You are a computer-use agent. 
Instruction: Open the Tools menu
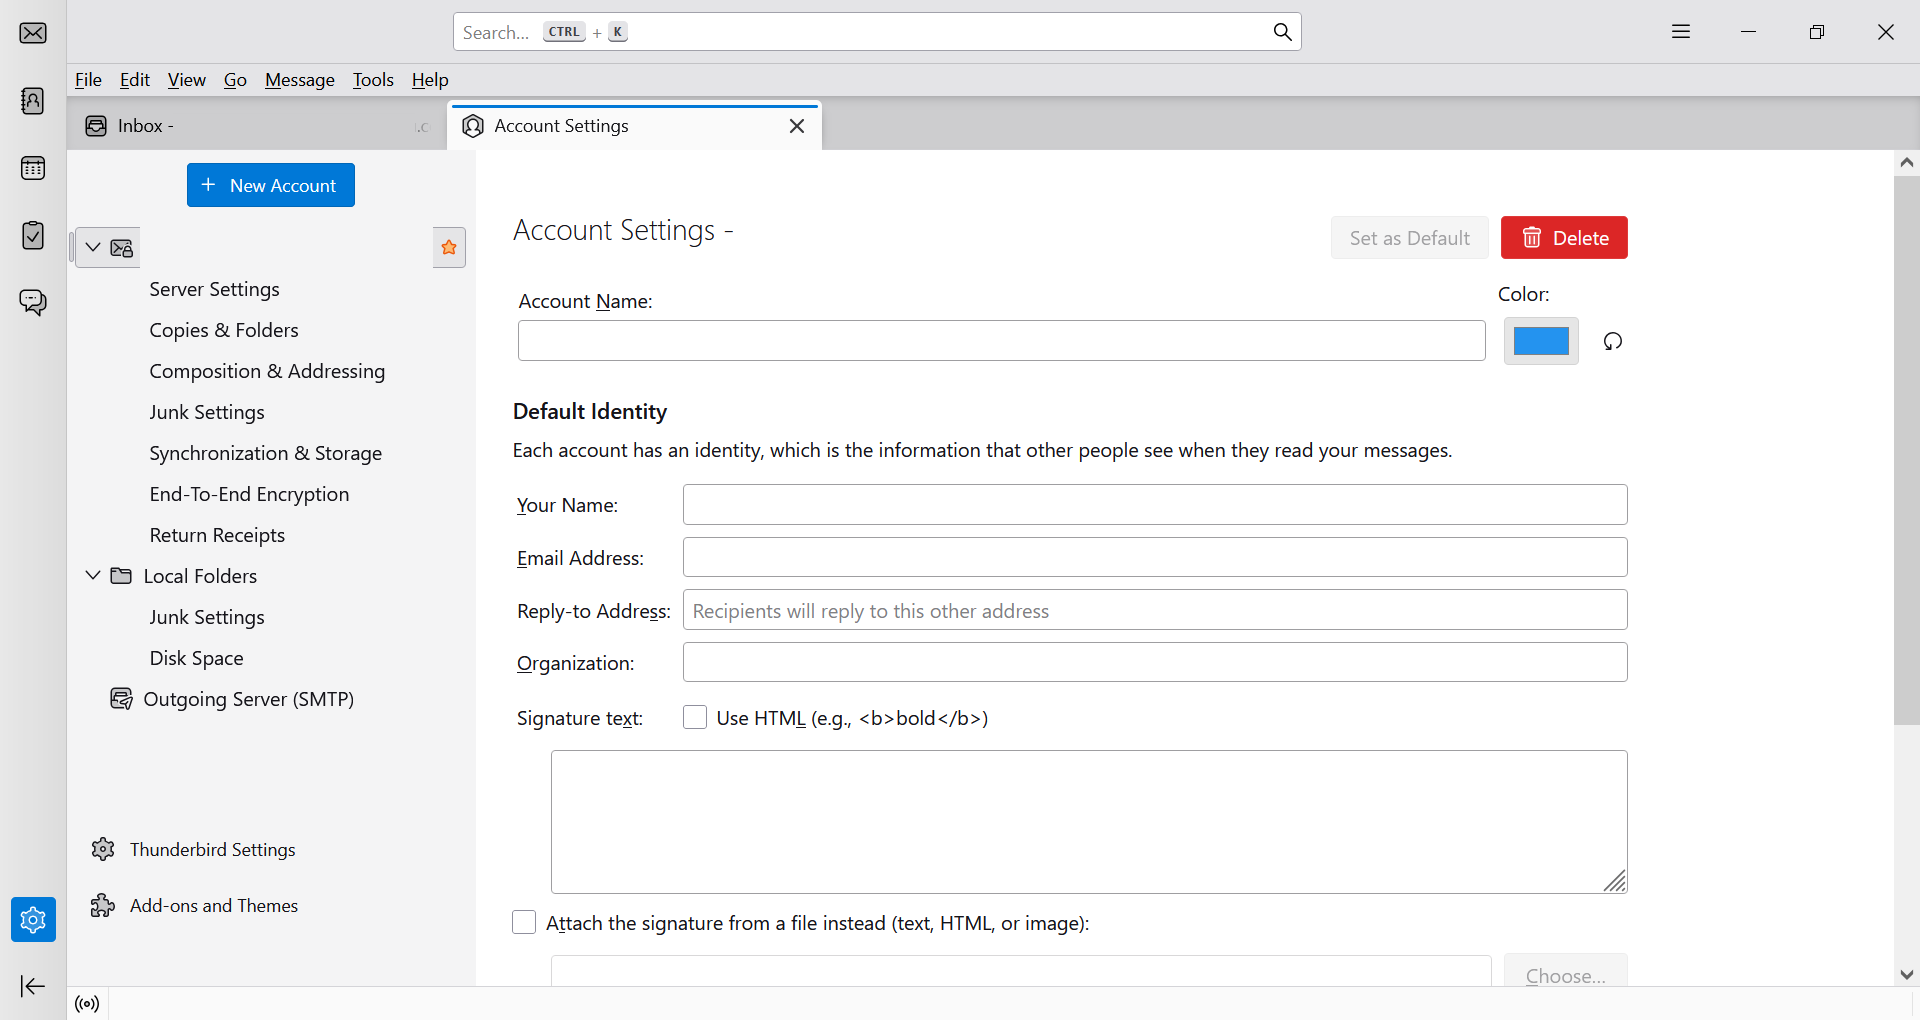373,80
